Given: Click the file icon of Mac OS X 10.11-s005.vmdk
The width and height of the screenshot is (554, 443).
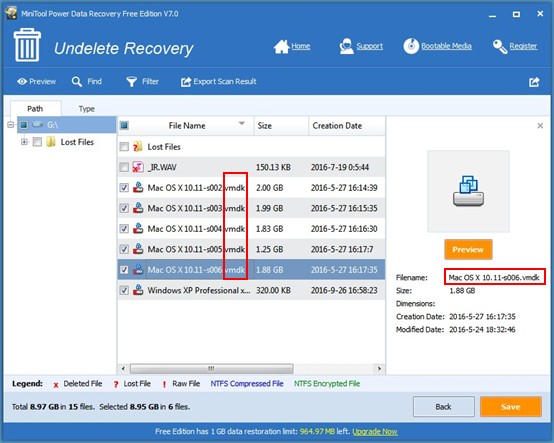Looking at the screenshot, I should (x=138, y=249).
